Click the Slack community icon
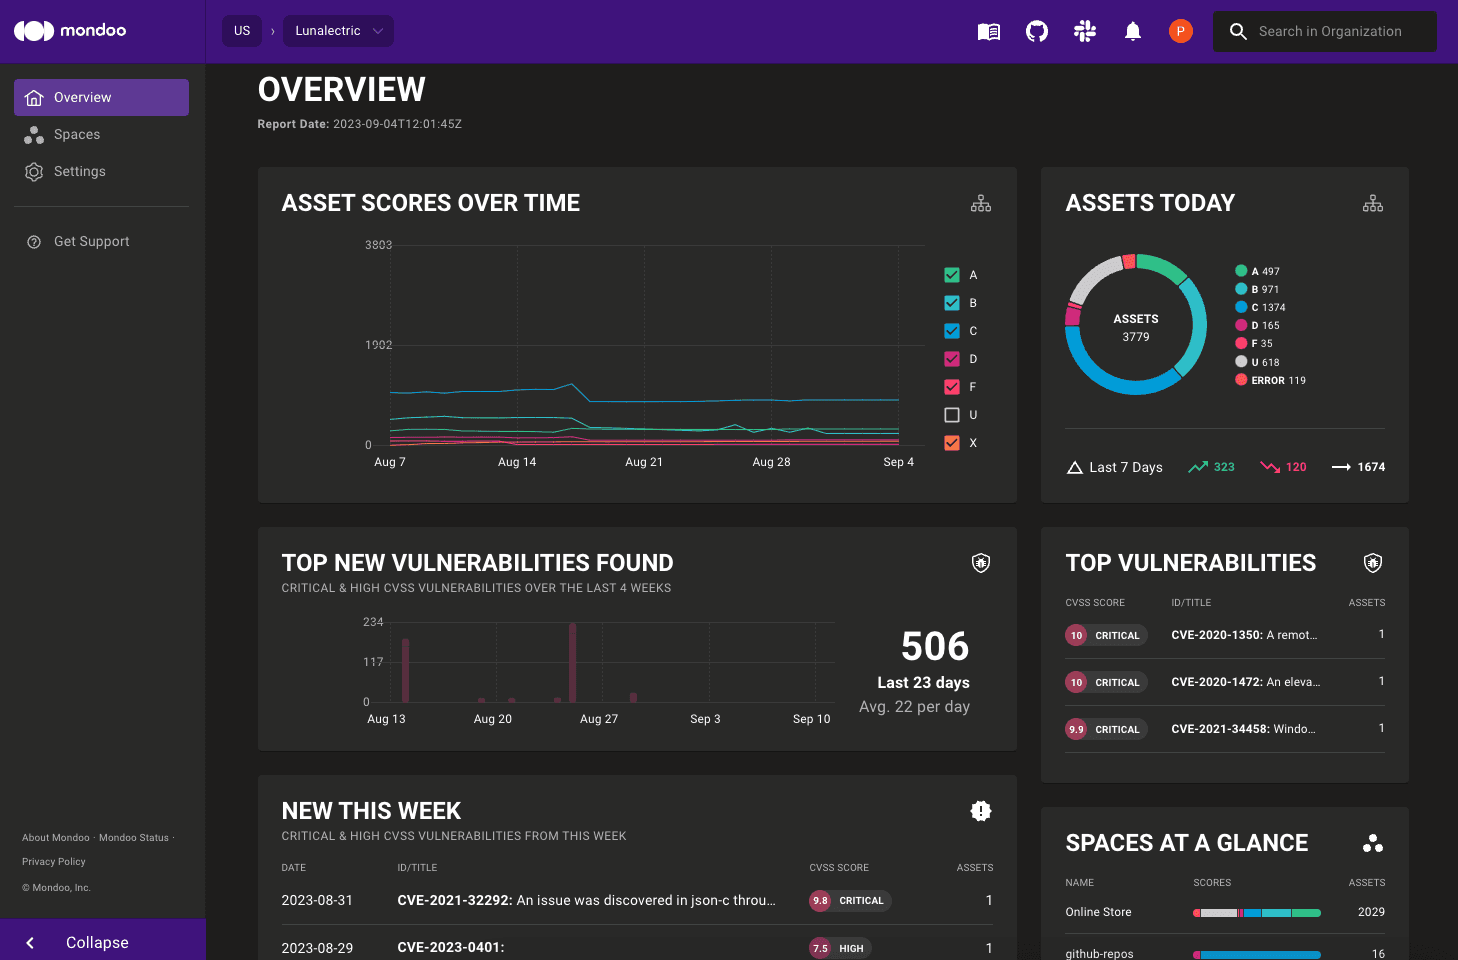This screenshot has width=1458, height=960. click(1085, 32)
